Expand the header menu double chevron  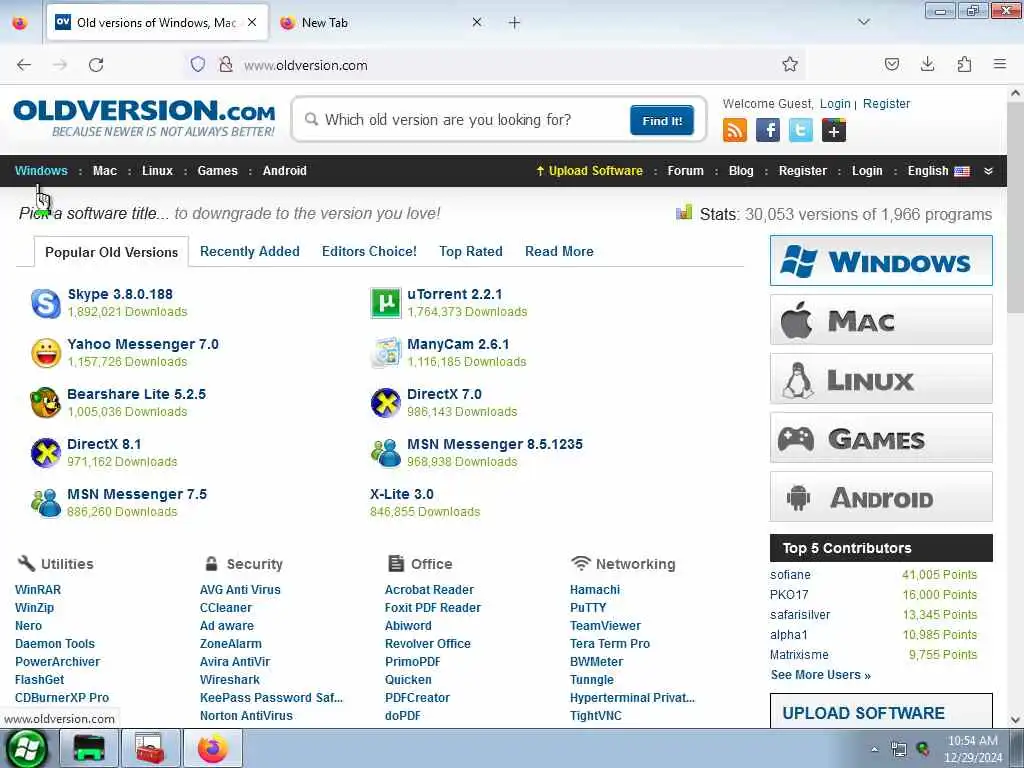pos(989,171)
